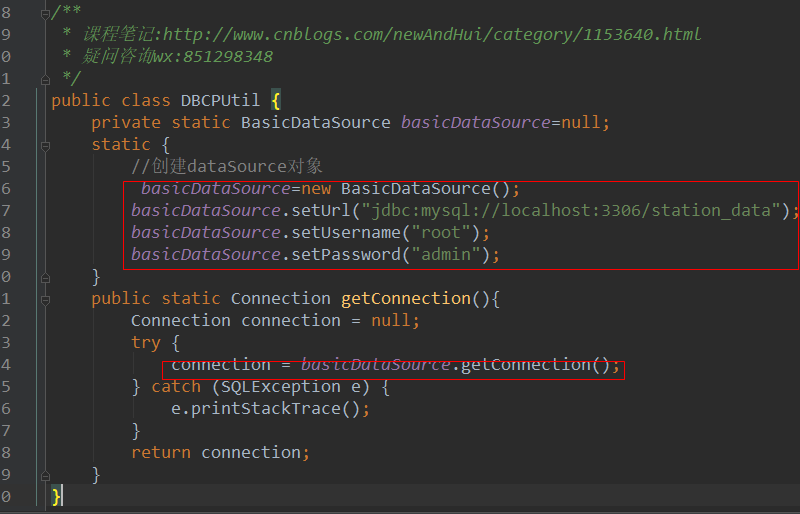Image resolution: width=800 pixels, height=514 pixels.
Task: Collapse the end-of-comment fold marker
Action: coord(45,80)
